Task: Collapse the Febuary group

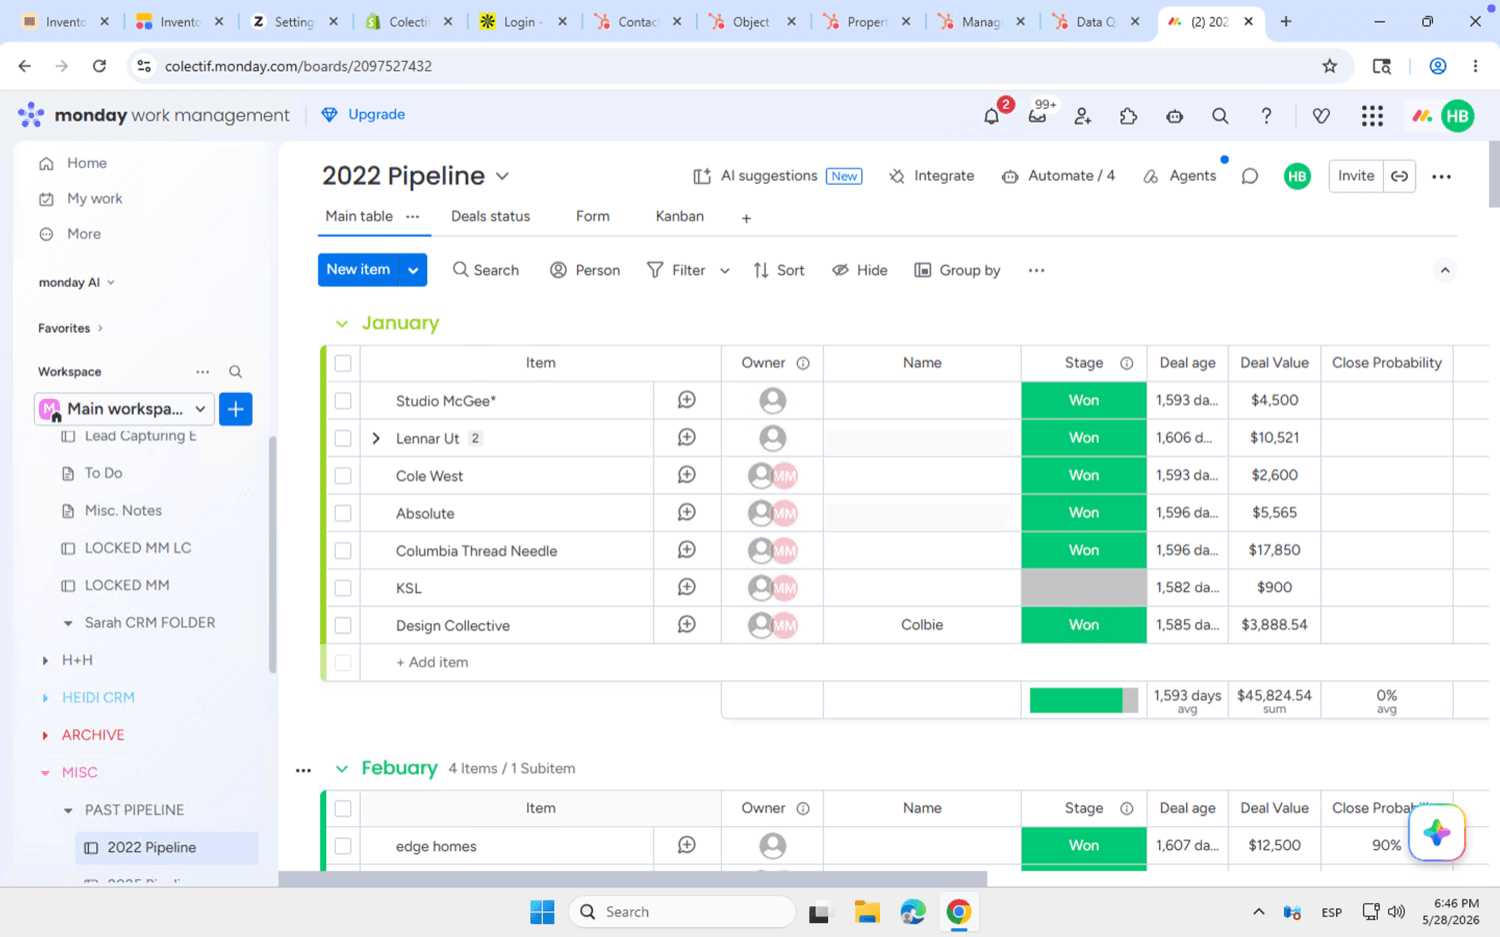Action: pyautogui.click(x=342, y=769)
